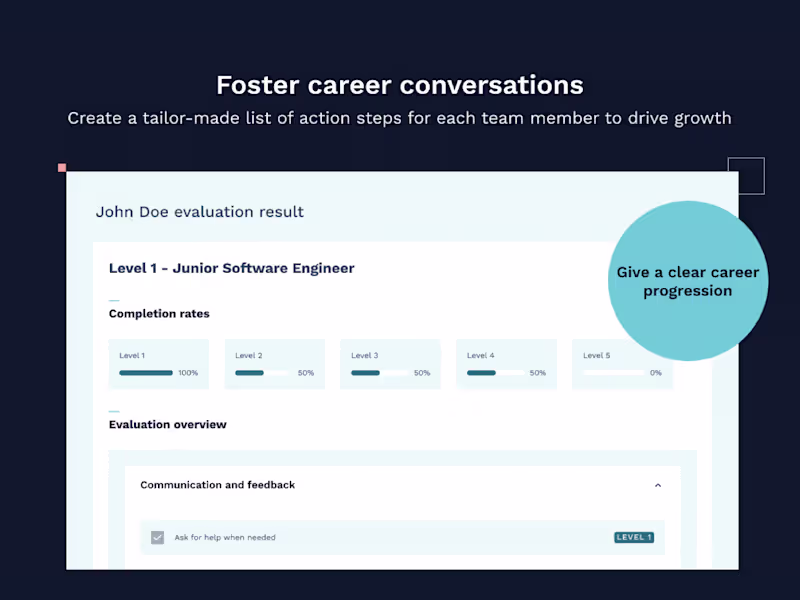Screen dimensions: 800x600
Task: Click 'Give a clear career progression' circle
Action: (688, 281)
